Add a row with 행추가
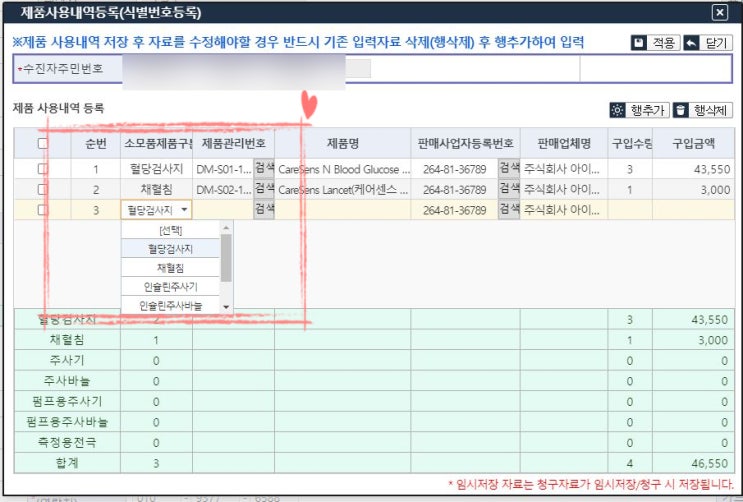 pyautogui.click(x=639, y=110)
